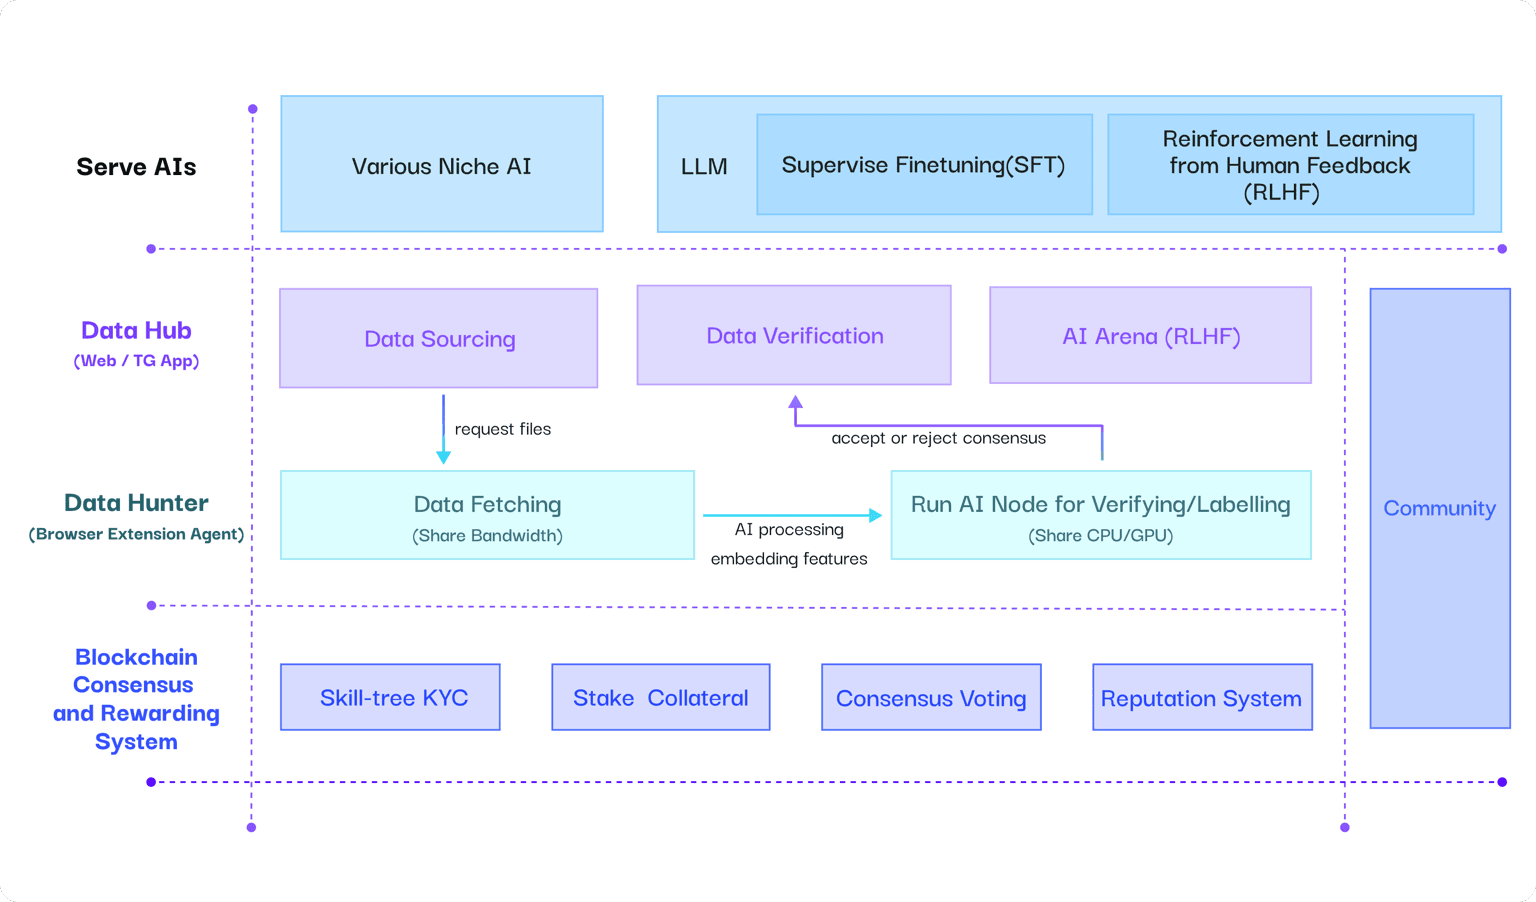The width and height of the screenshot is (1536, 902).
Task: Click the Reinforcement Learning from Human Feedback box
Action: tap(1289, 165)
